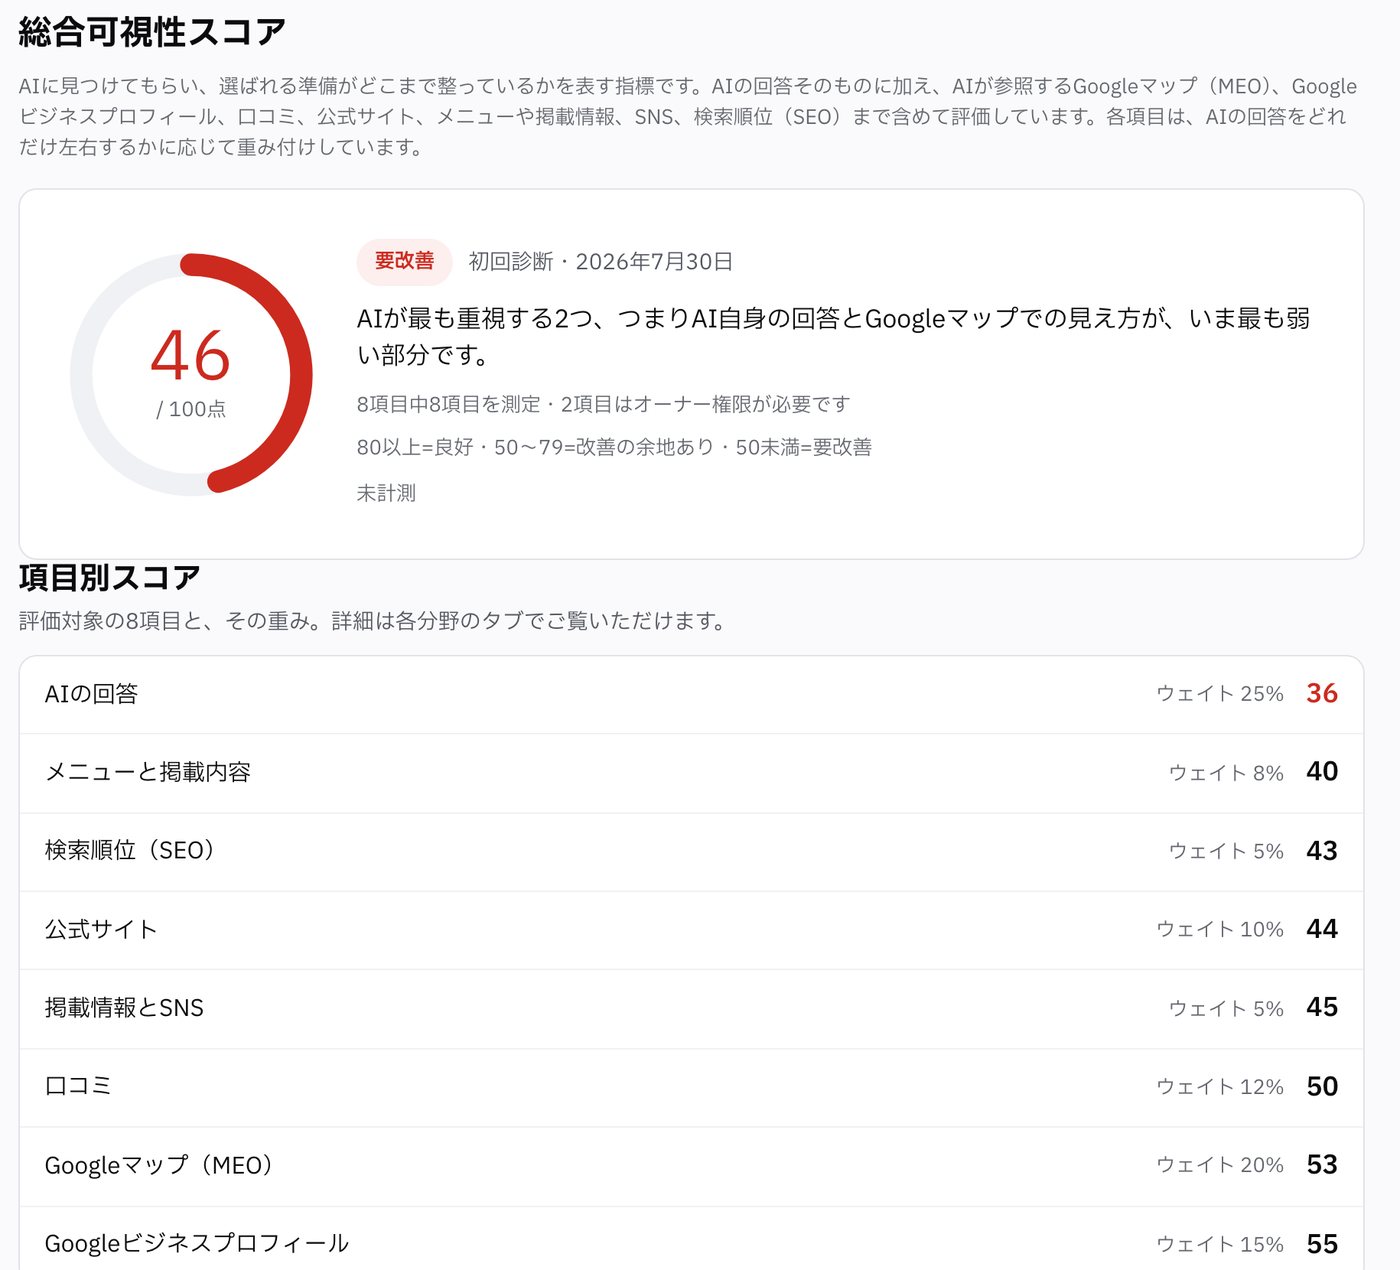Image resolution: width=1400 pixels, height=1270 pixels.
Task: Click "ウェイト 5%" in the 検索順位（SEO） row
Action: (x=1226, y=851)
